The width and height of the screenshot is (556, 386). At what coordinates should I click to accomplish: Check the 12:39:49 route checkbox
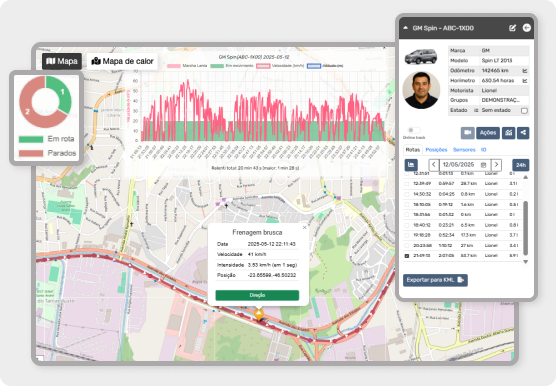coord(407,184)
